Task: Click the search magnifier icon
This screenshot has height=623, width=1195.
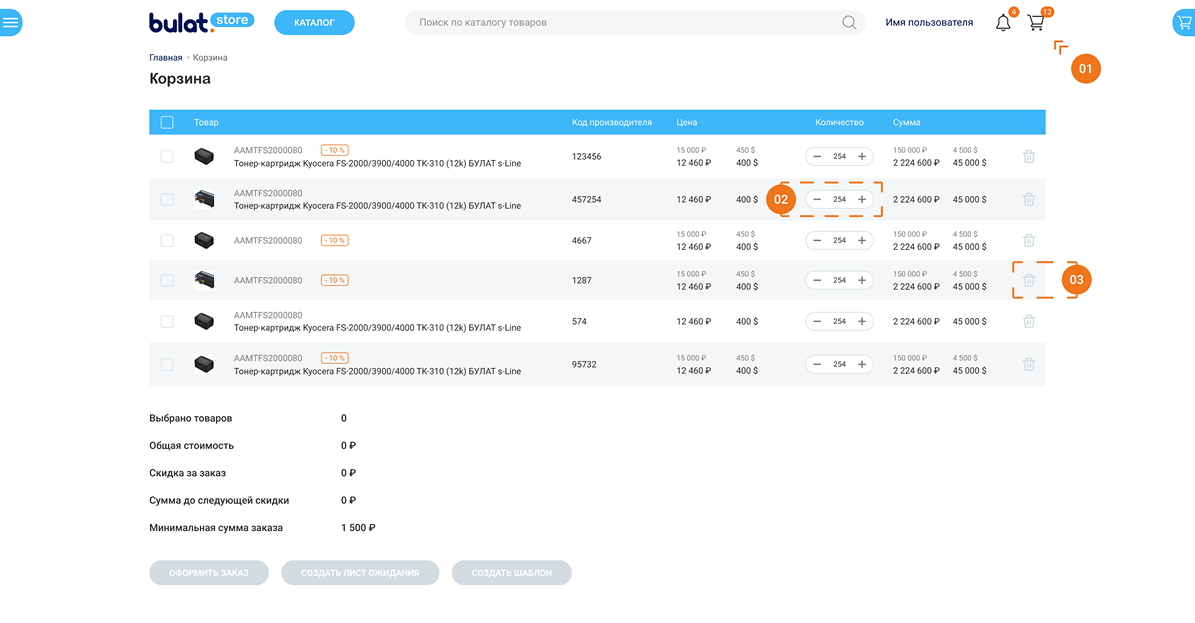Action: point(849,23)
